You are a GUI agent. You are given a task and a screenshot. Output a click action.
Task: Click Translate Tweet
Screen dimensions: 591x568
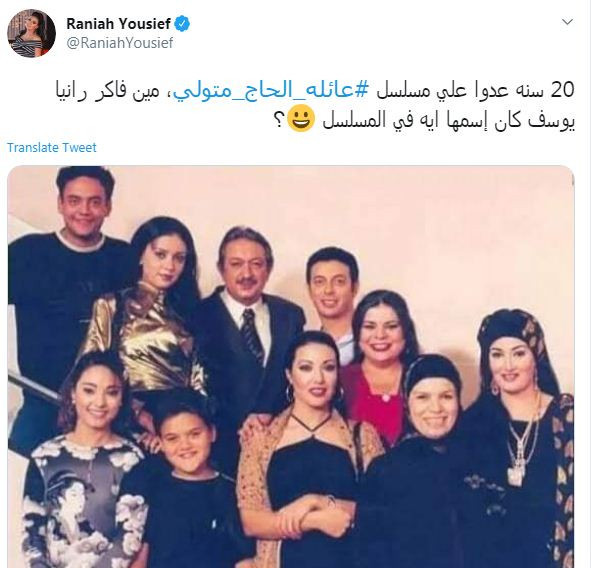pos(52,147)
